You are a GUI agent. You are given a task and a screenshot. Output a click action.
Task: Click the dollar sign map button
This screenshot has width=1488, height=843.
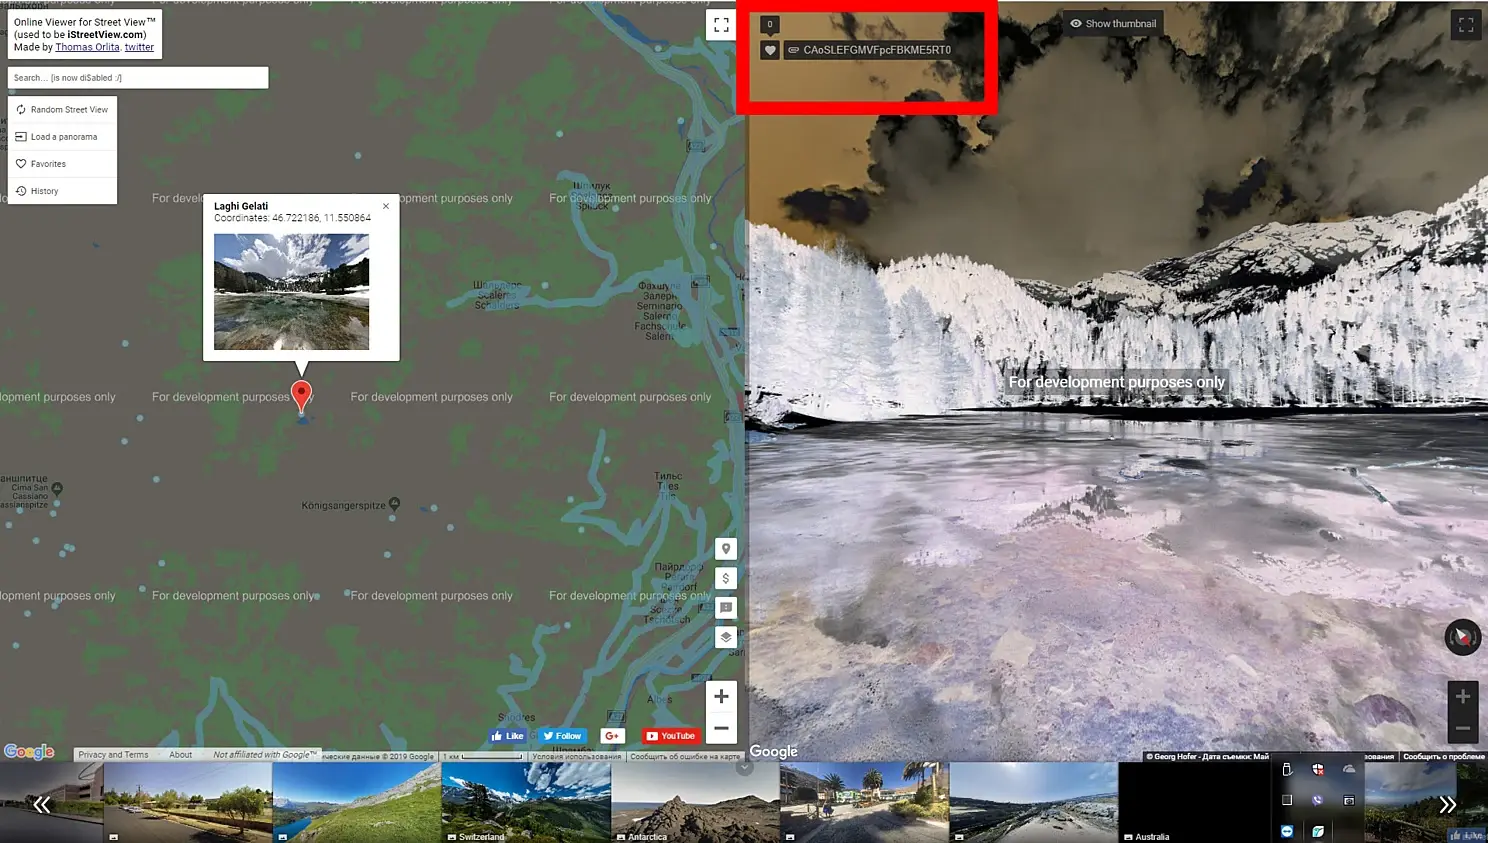[x=726, y=578]
